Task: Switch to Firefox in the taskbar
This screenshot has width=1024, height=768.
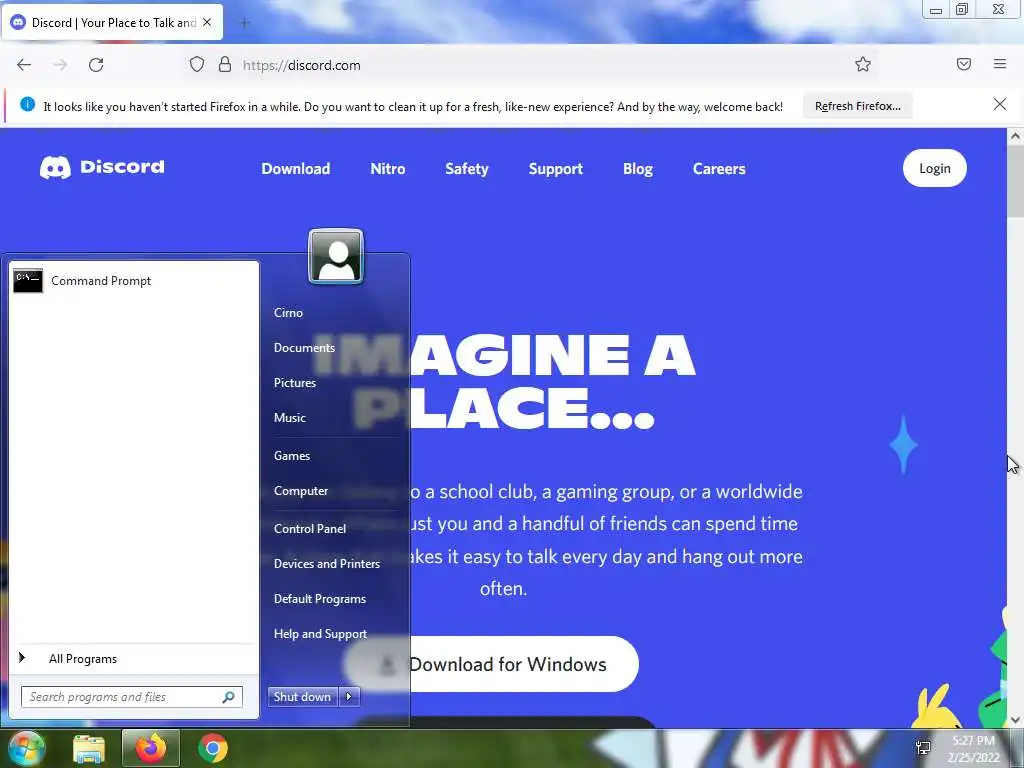Action: pyautogui.click(x=151, y=748)
